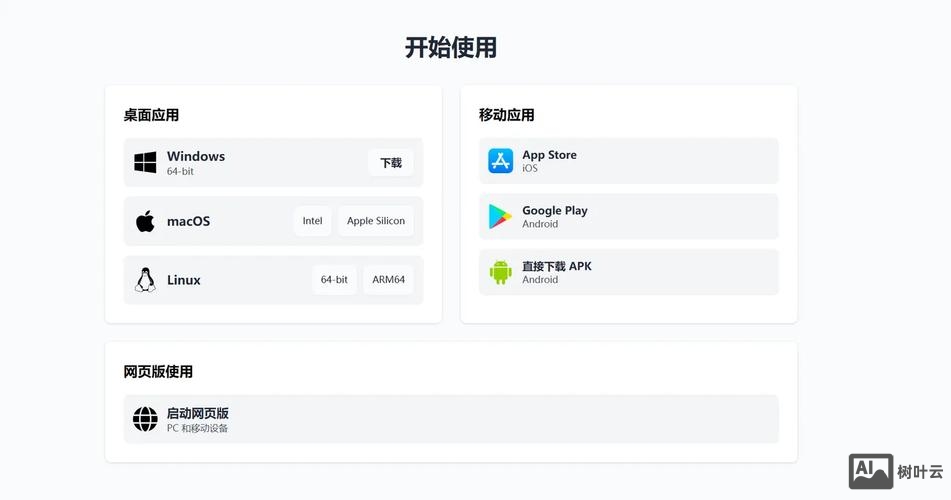
Task: Click the green Android robot icon
Action: (500, 272)
